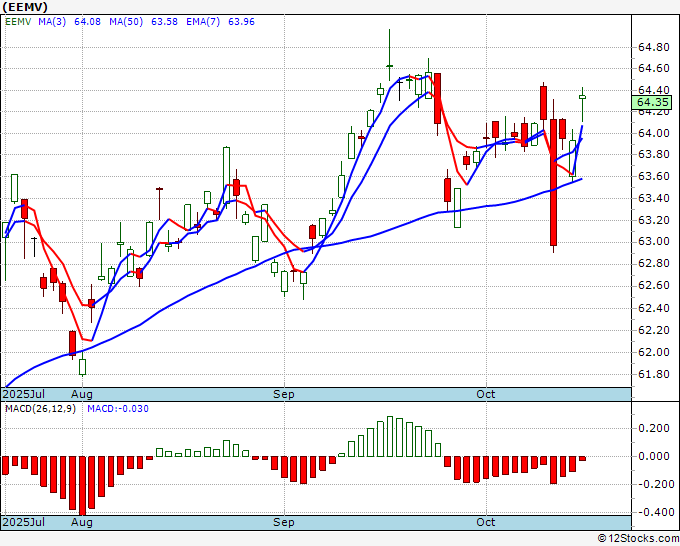This screenshot has width=680, height=546.
Task: Click the current price tag 64.35
Action: pos(651,102)
